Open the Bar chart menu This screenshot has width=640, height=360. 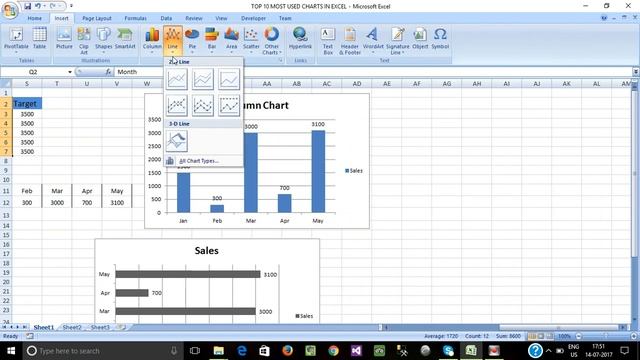[x=212, y=40]
